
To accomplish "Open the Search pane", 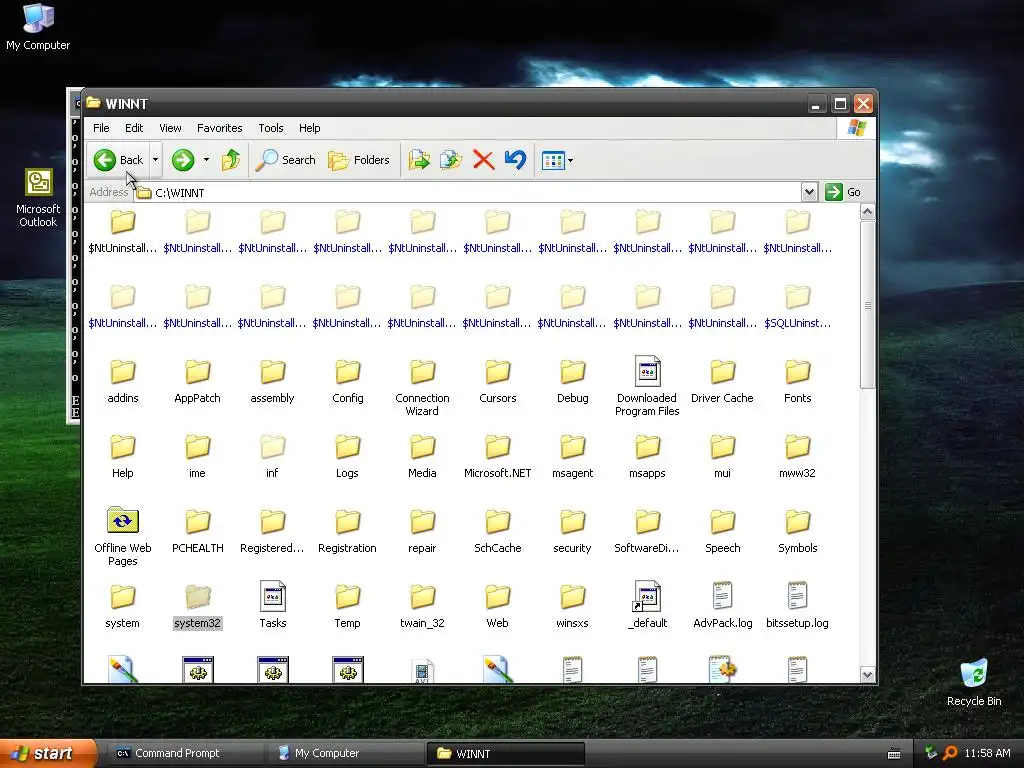I will 285,160.
